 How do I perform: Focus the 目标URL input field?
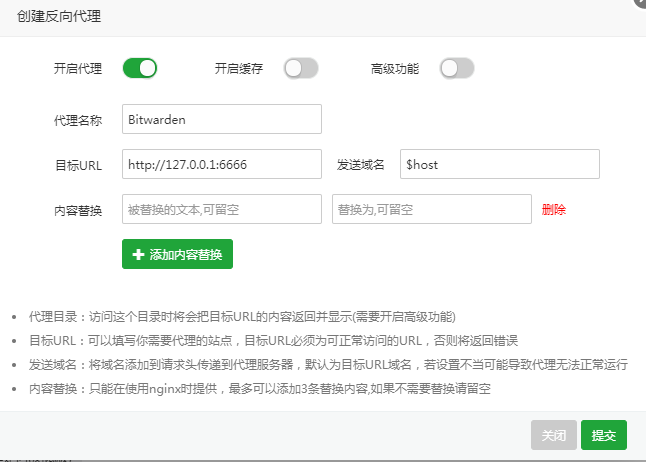point(222,164)
